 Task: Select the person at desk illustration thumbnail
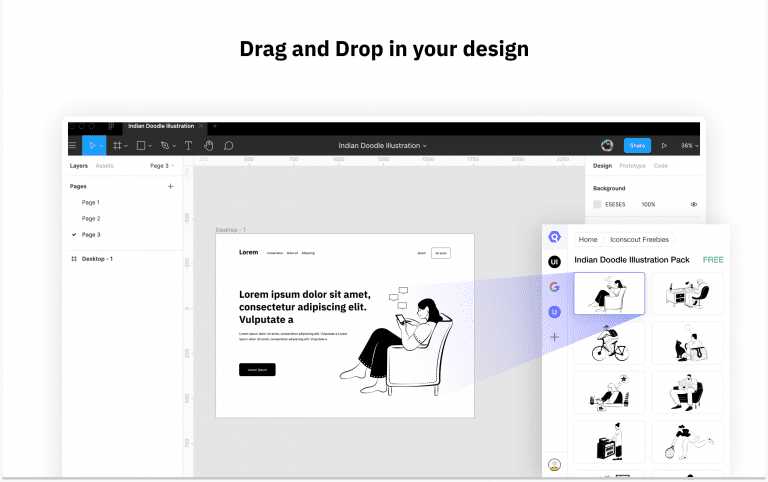pos(688,293)
